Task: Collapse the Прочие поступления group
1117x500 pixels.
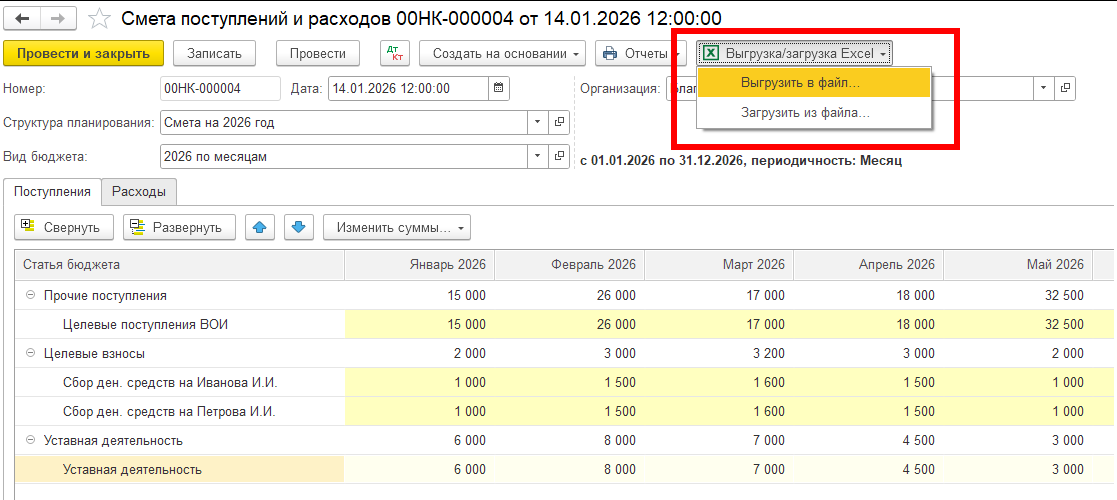Action: pos(30,296)
